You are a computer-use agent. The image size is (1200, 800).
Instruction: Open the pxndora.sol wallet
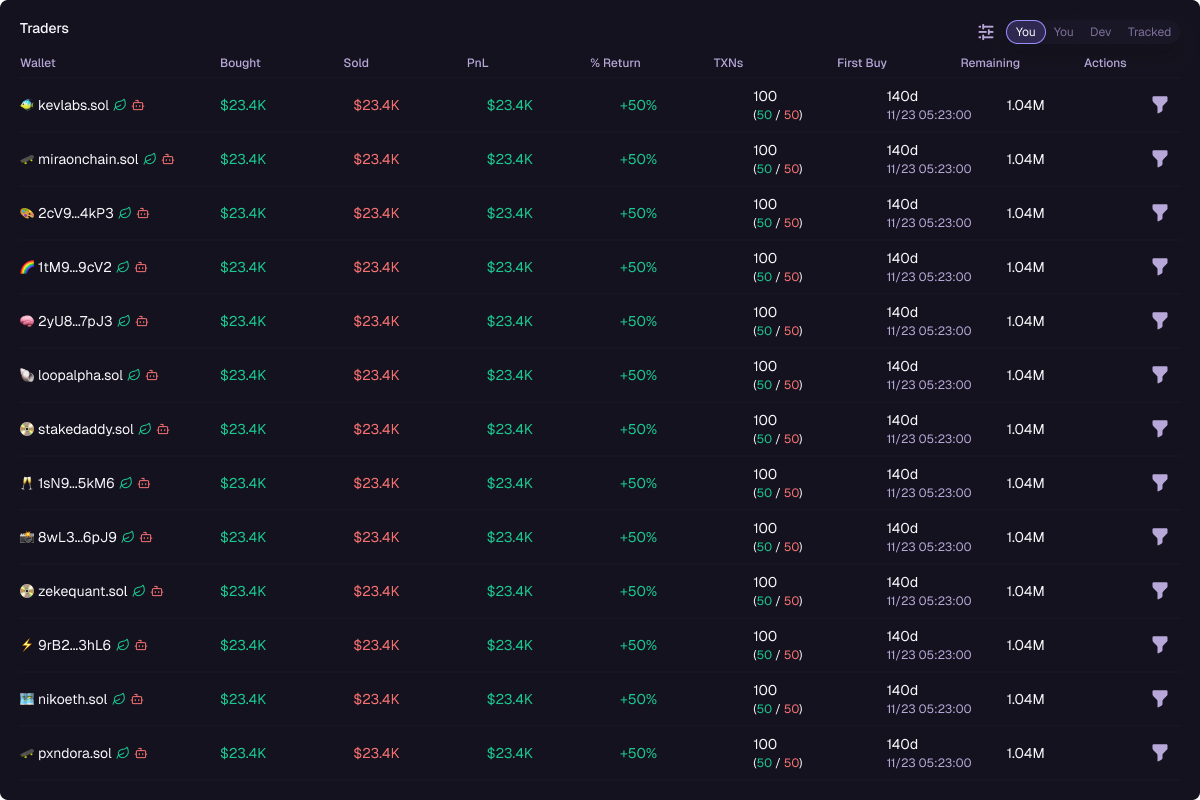coord(75,753)
